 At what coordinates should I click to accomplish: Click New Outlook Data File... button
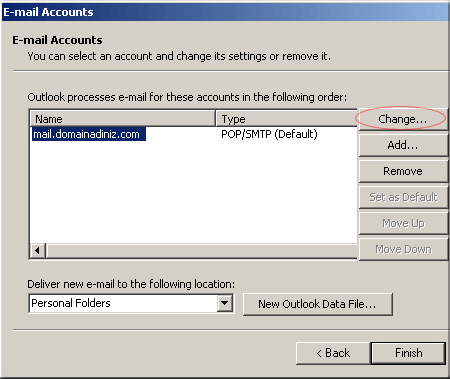[x=318, y=304]
